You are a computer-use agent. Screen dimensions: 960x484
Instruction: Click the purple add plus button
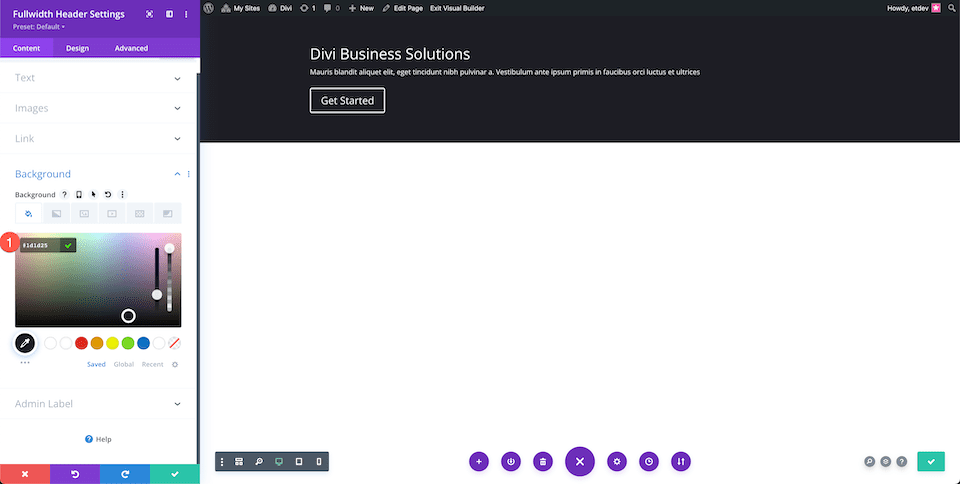(x=479, y=461)
